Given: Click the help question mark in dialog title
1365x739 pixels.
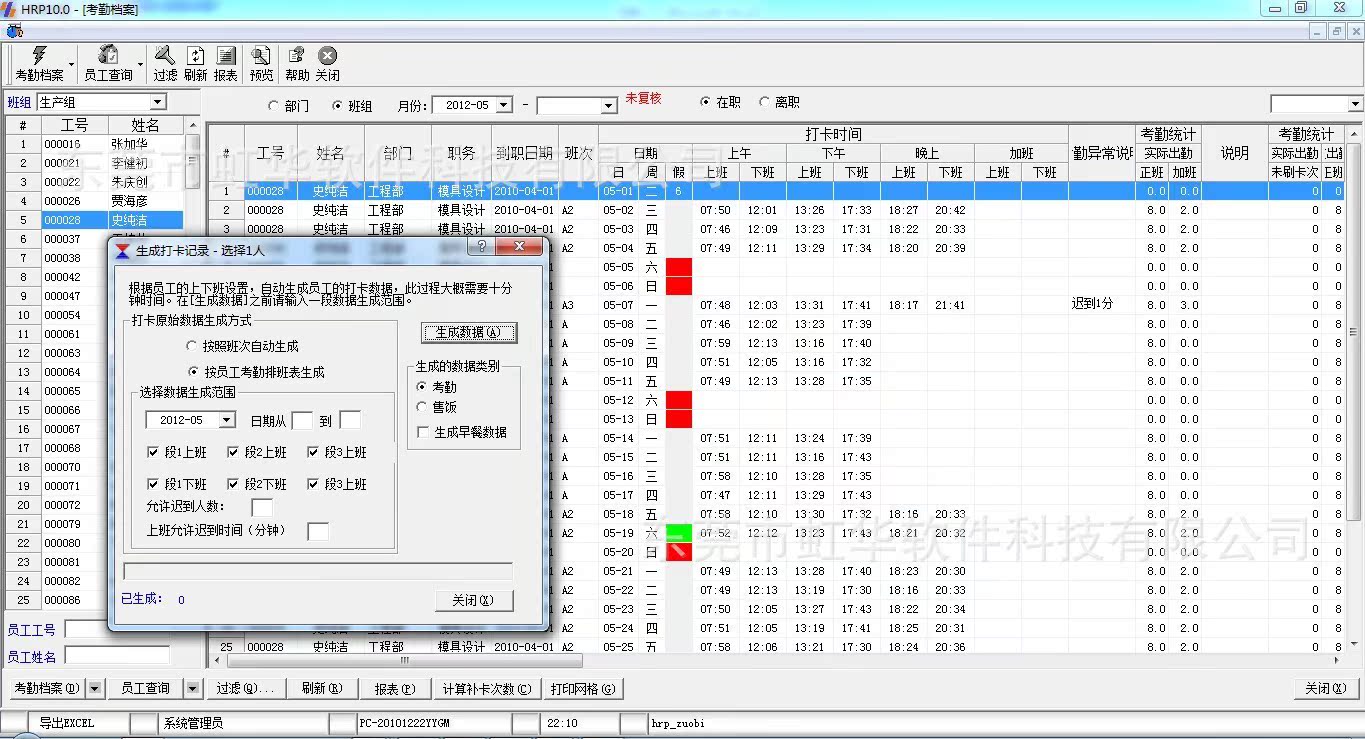Looking at the screenshot, I should (481, 247).
